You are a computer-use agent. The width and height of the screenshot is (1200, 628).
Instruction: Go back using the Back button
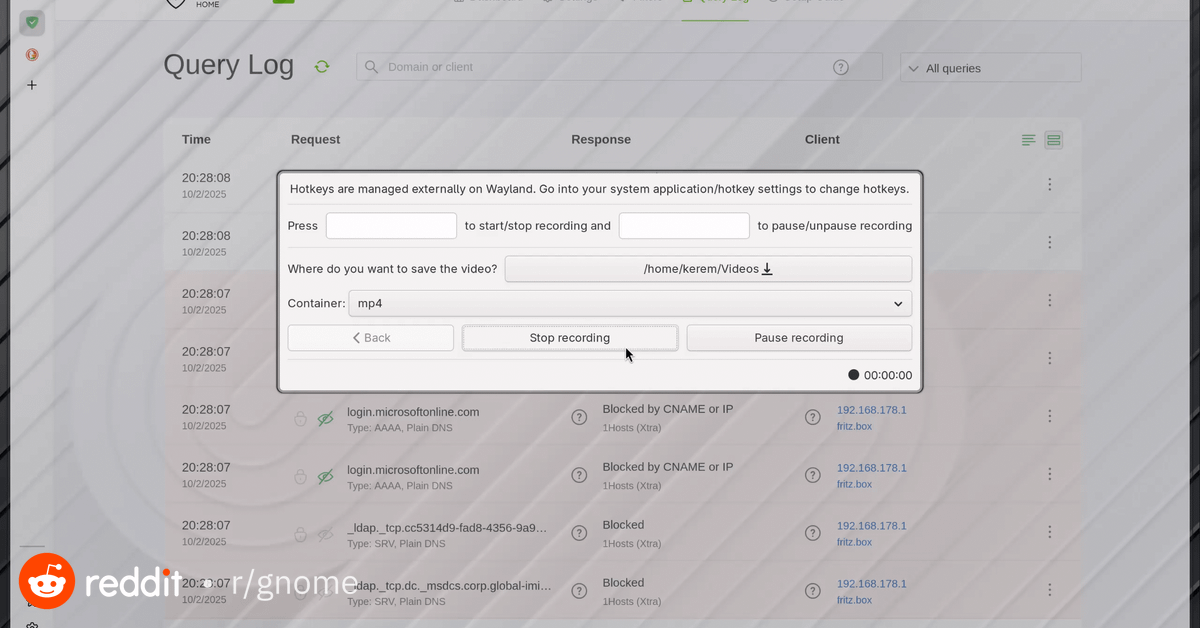click(370, 338)
